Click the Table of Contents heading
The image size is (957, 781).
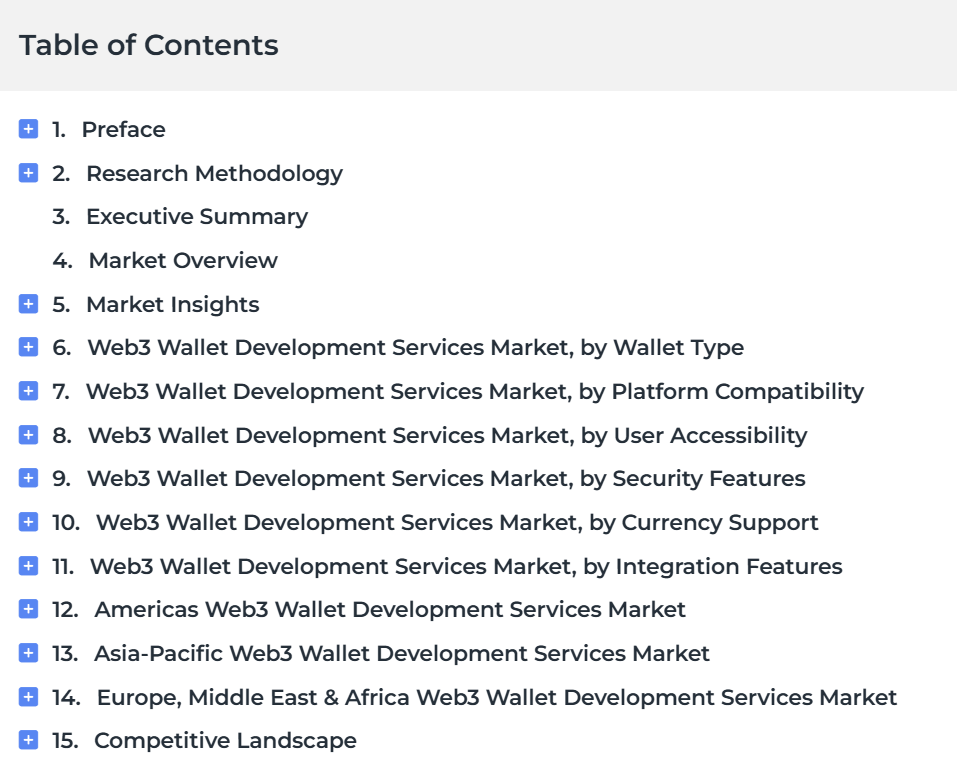[x=149, y=45]
